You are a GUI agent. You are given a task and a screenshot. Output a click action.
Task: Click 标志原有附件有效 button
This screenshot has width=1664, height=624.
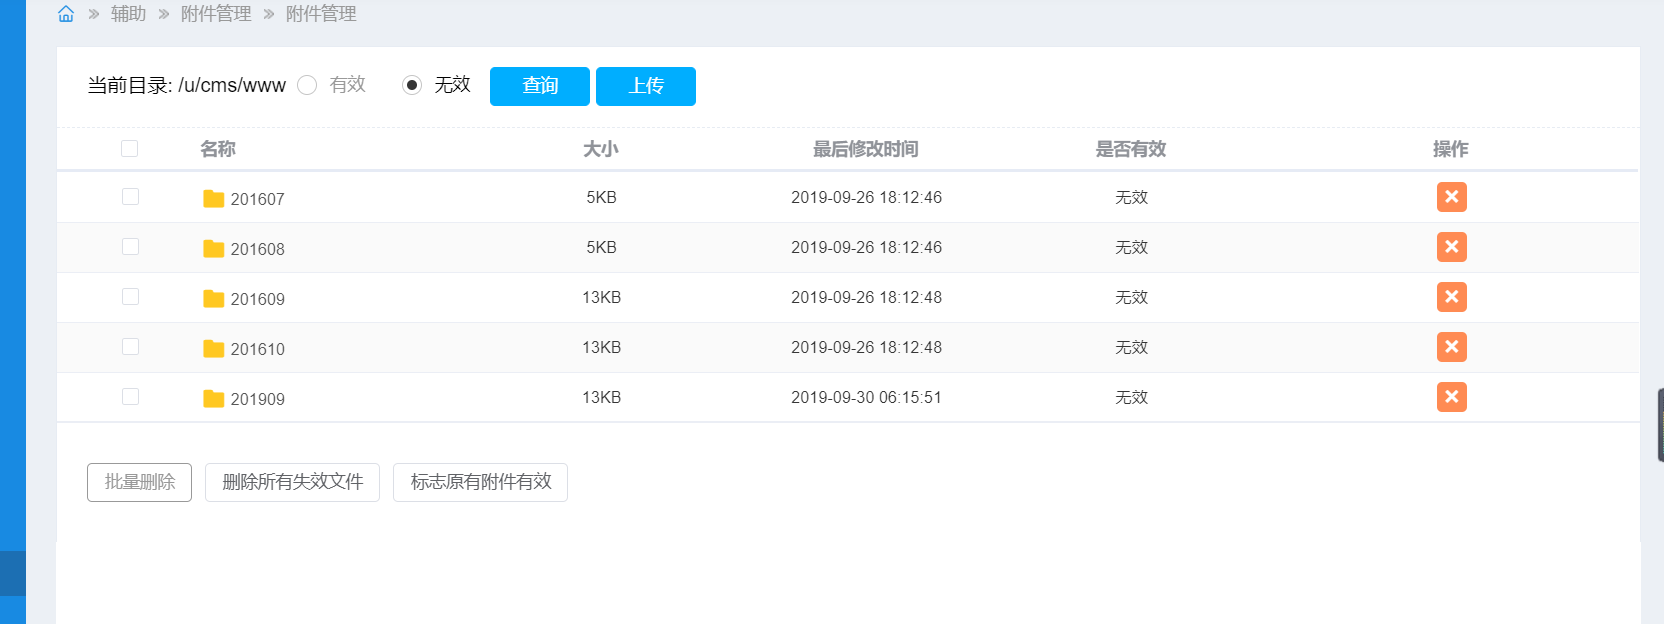click(x=480, y=482)
